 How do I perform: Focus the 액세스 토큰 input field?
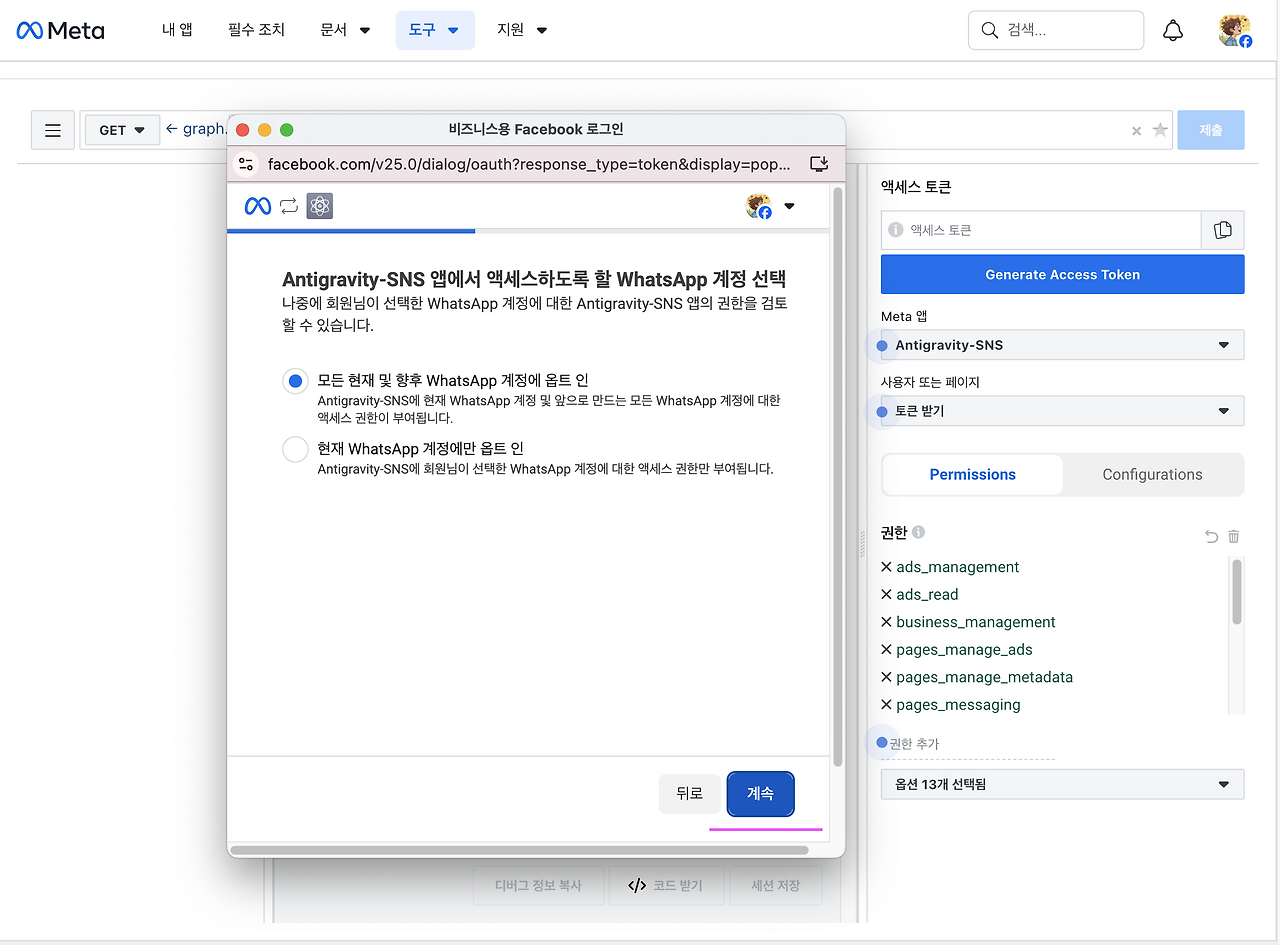(1041, 230)
